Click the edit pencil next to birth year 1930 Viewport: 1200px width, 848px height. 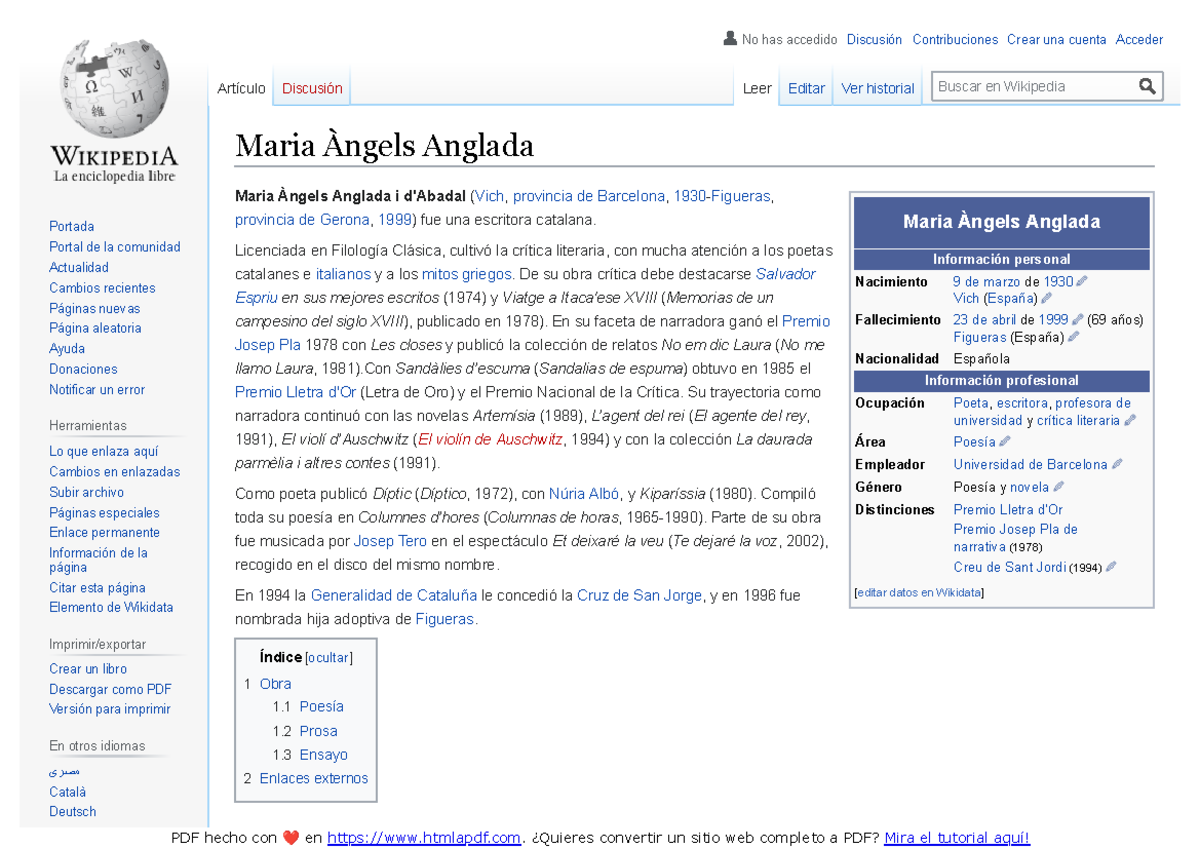tap(1081, 282)
